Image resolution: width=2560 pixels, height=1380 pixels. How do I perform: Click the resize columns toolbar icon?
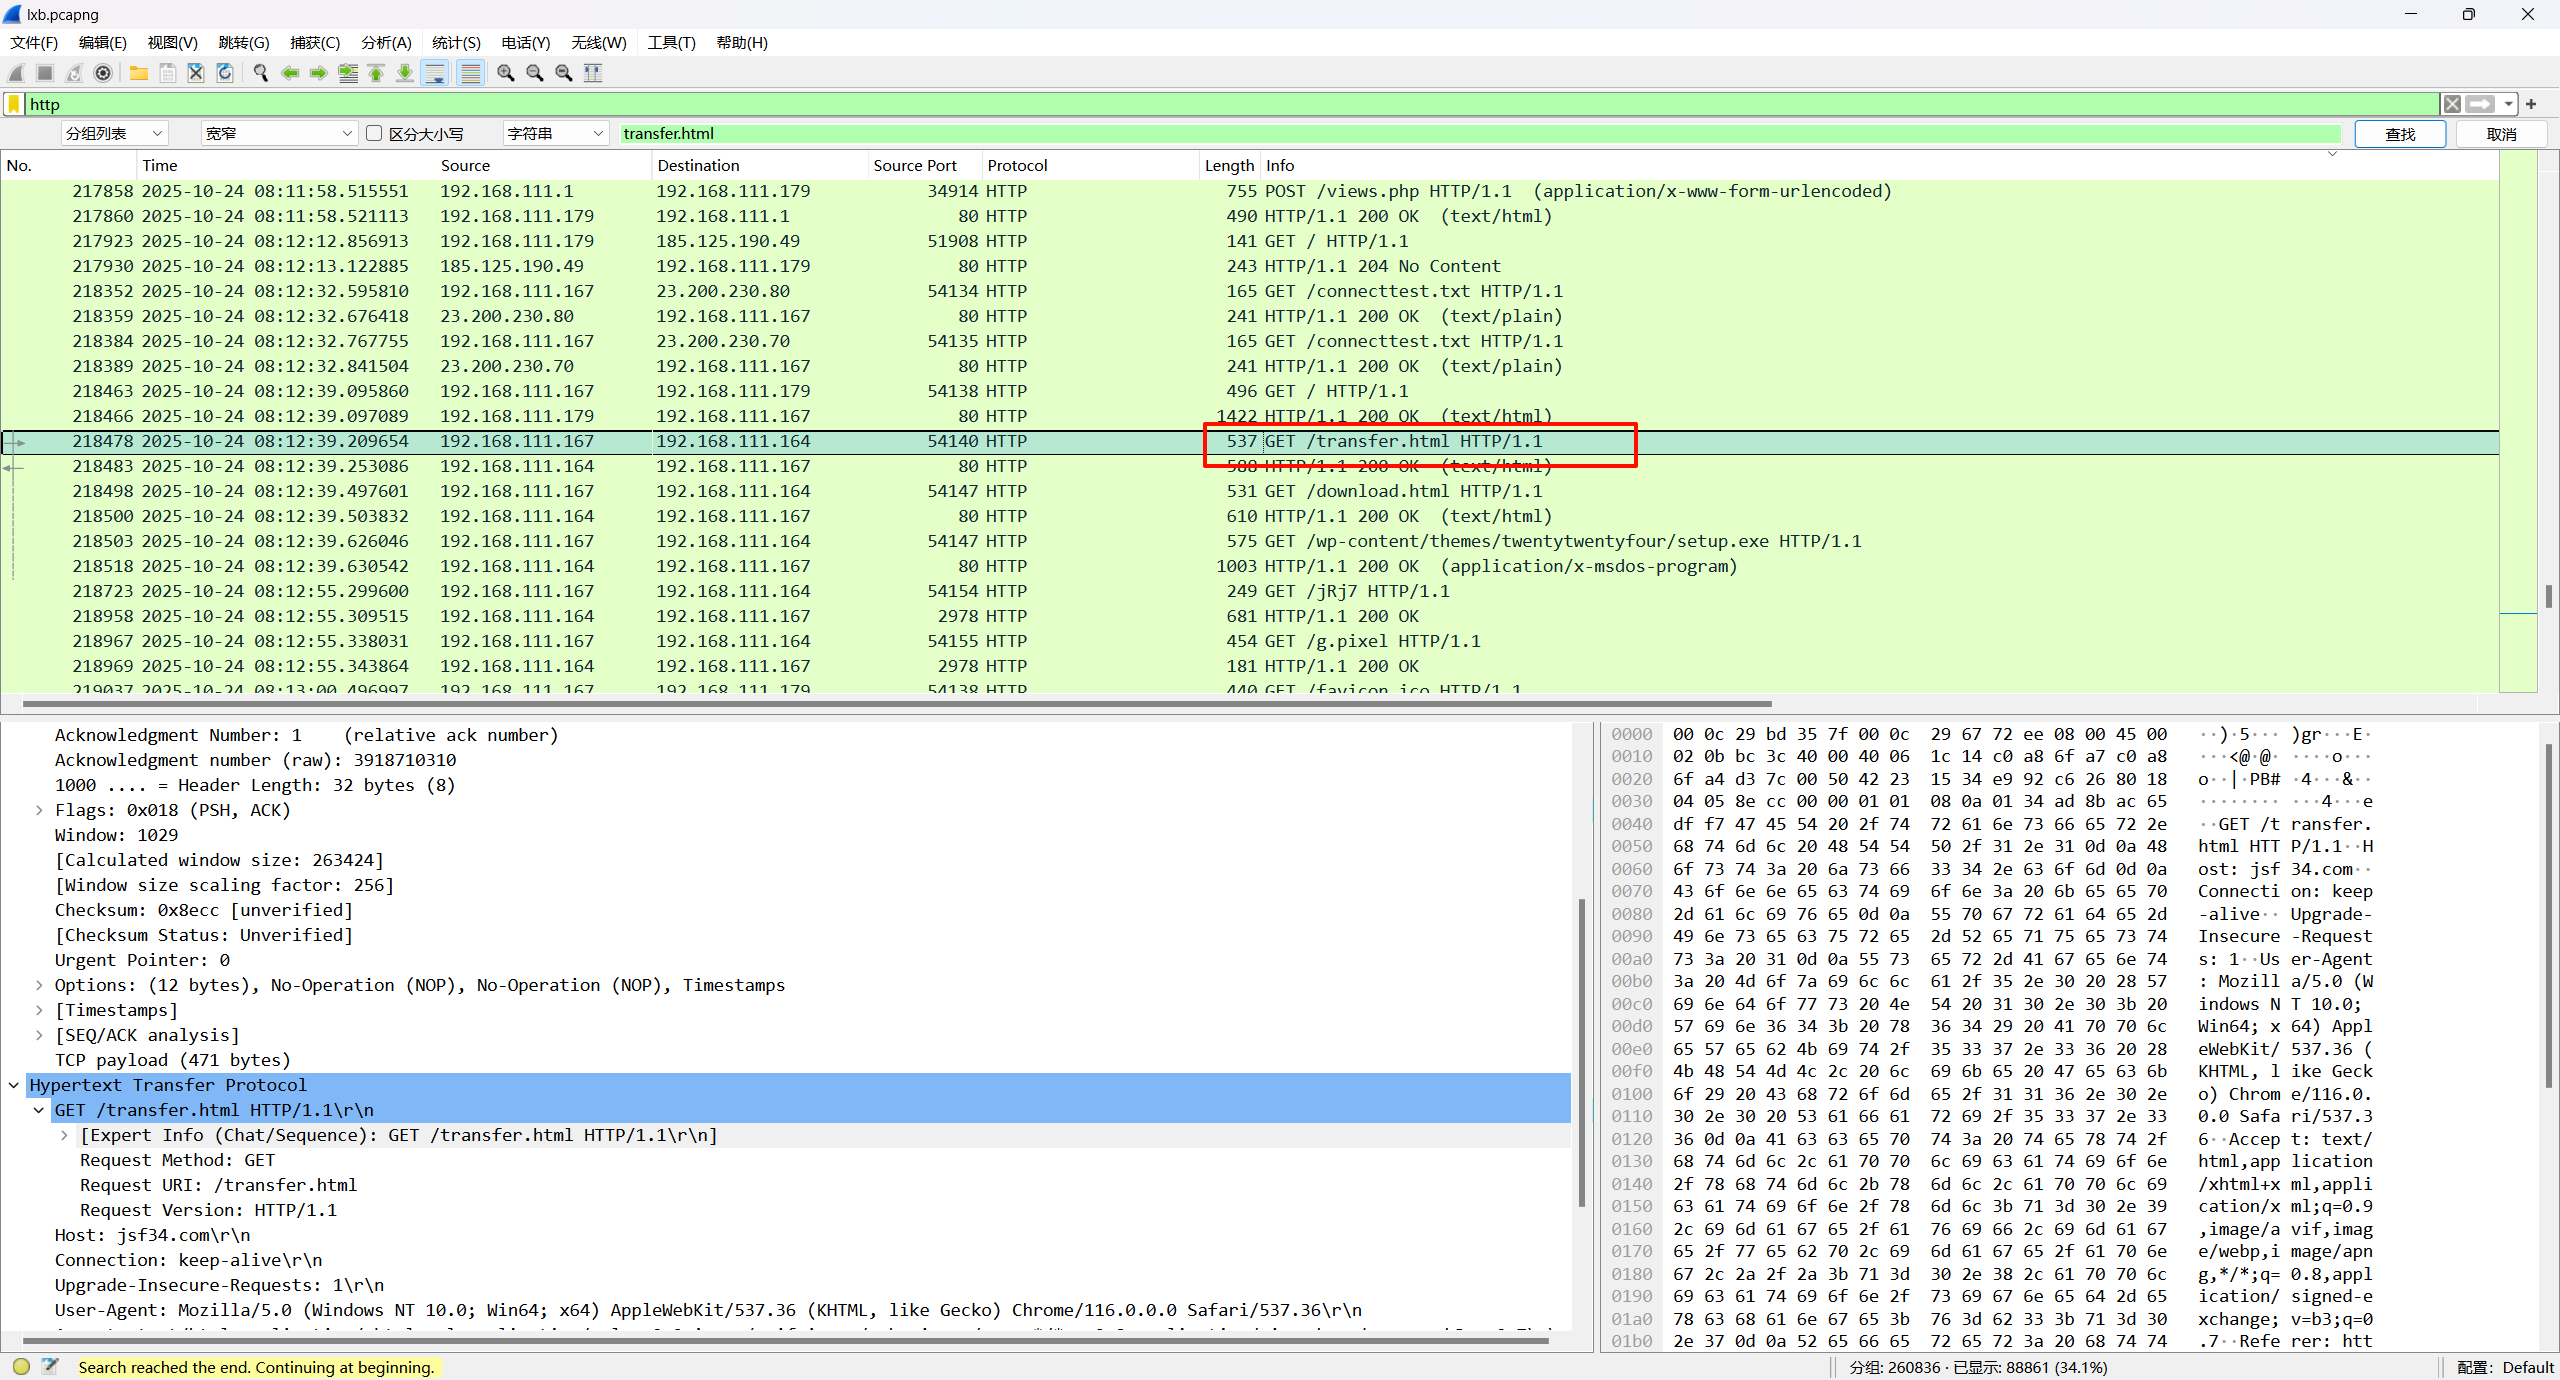(x=593, y=73)
